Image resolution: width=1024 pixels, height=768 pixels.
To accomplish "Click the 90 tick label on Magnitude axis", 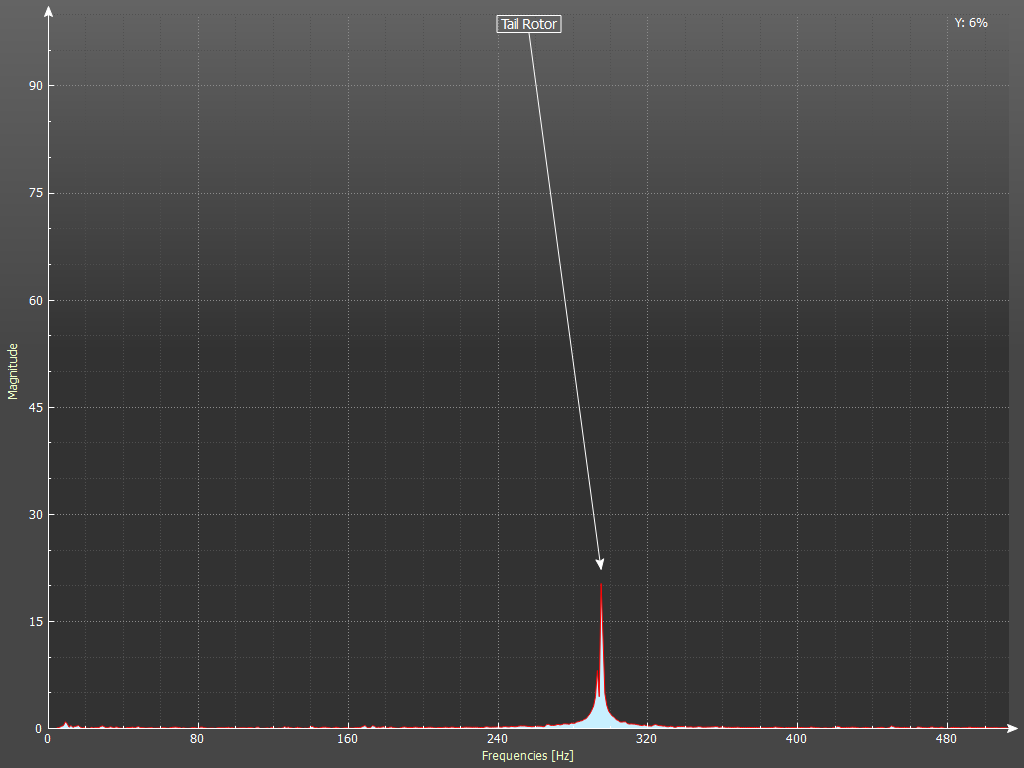I will pyautogui.click(x=35, y=86).
